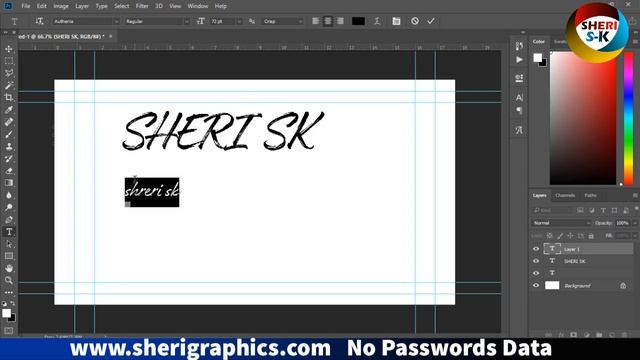Select the Horizontal Type tool
This screenshot has height=360, width=640.
click(x=9, y=232)
